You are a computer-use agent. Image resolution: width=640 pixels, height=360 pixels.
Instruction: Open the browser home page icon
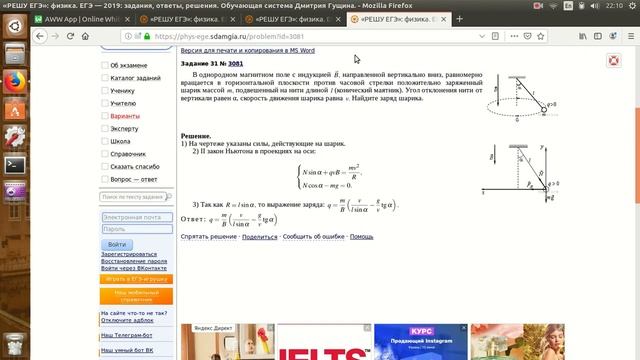tap(85, 36)
